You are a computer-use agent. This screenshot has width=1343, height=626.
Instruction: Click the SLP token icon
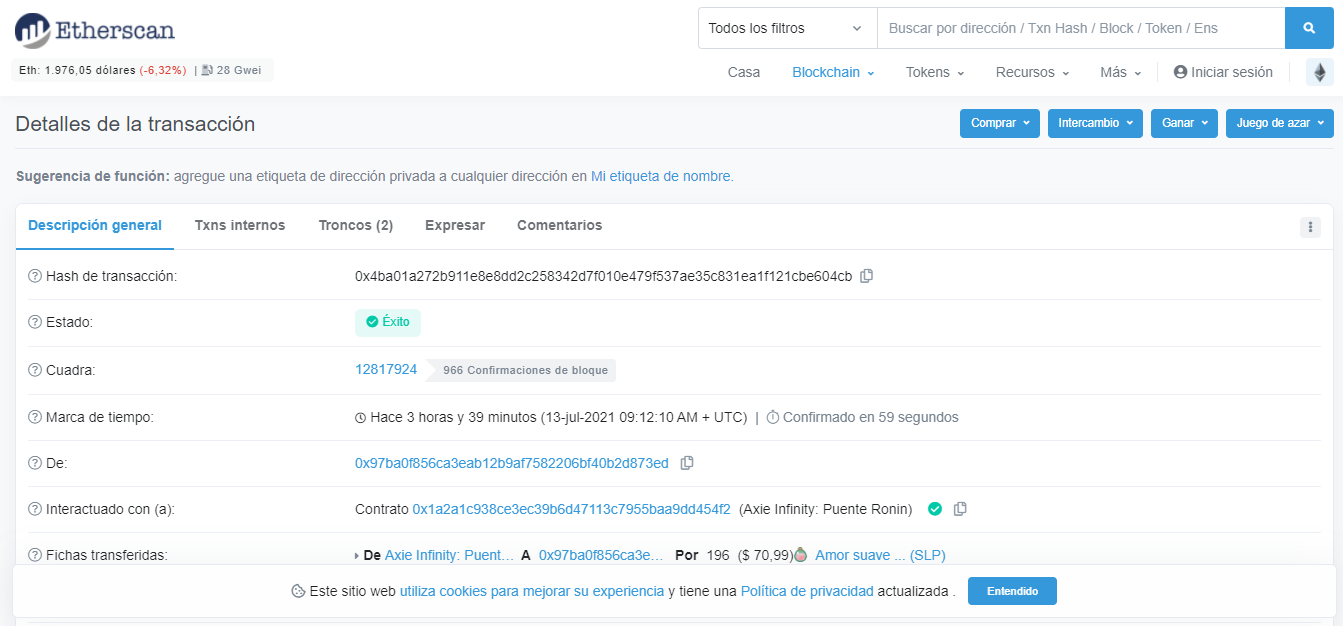[800, 555]
